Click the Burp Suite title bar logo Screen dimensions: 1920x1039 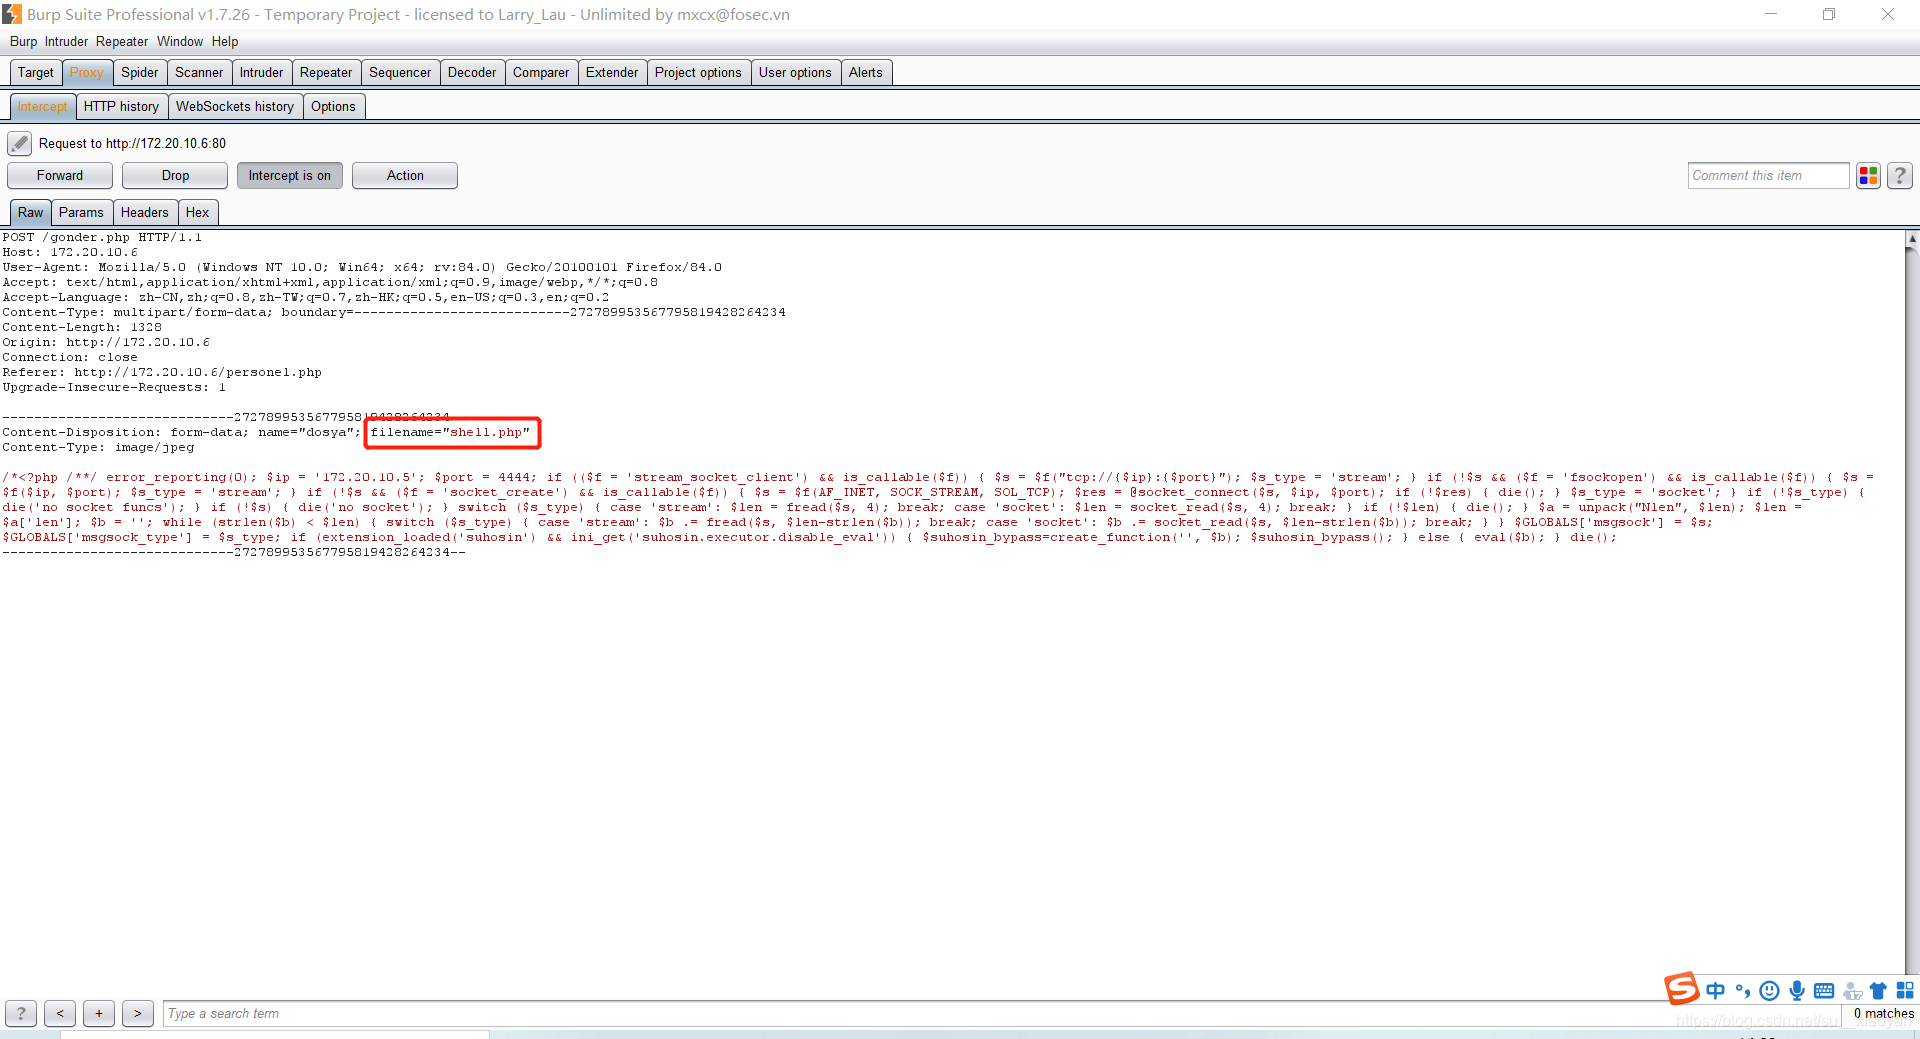point(12,14)
